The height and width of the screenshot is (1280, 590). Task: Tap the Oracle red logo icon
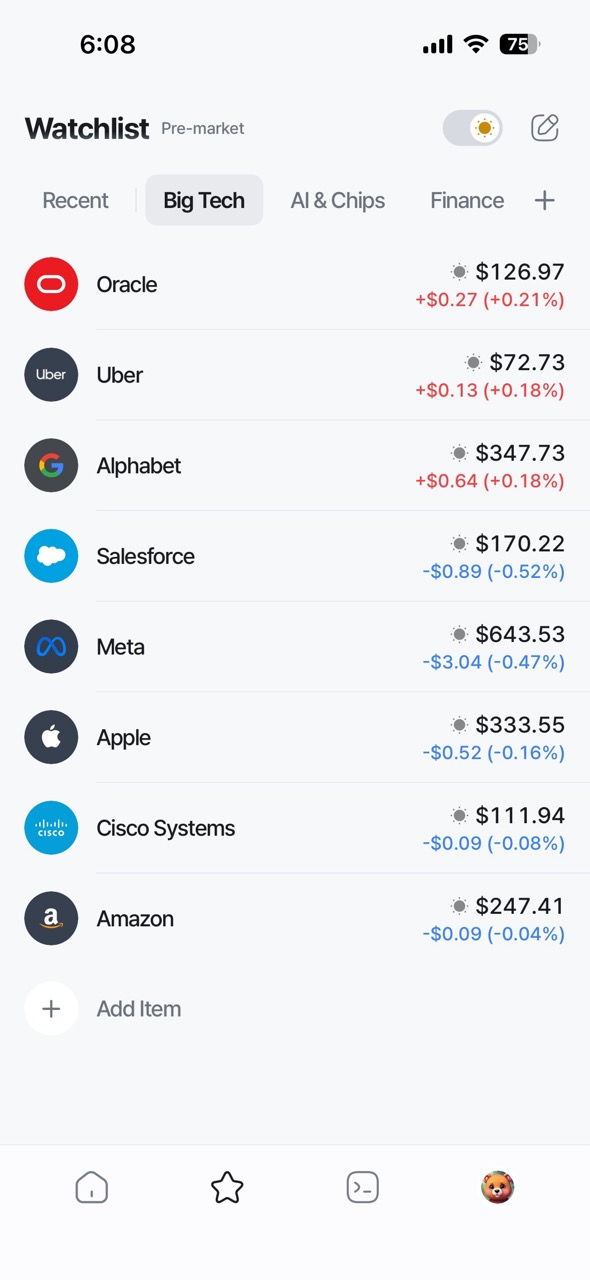tap(51, 284)
